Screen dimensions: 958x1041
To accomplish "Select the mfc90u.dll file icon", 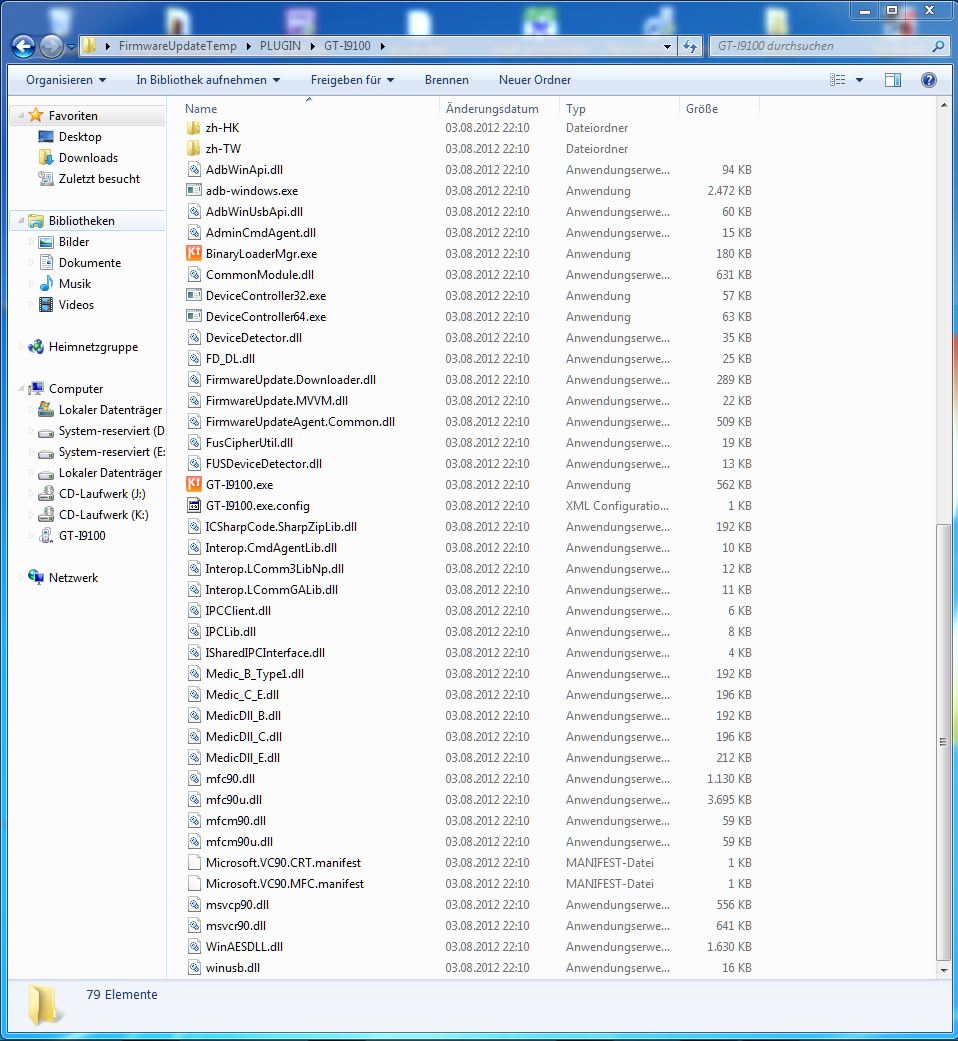I will [194, 799].
